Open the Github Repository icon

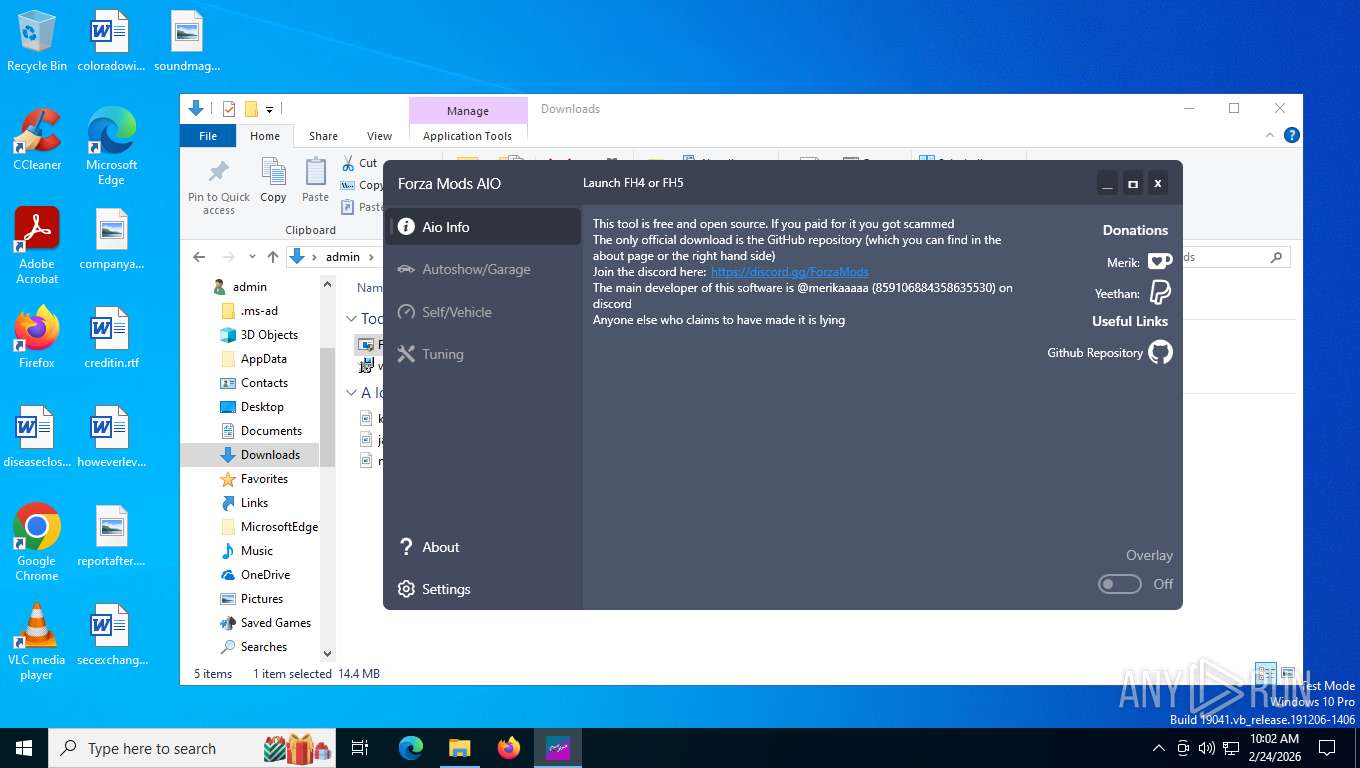1160,352
